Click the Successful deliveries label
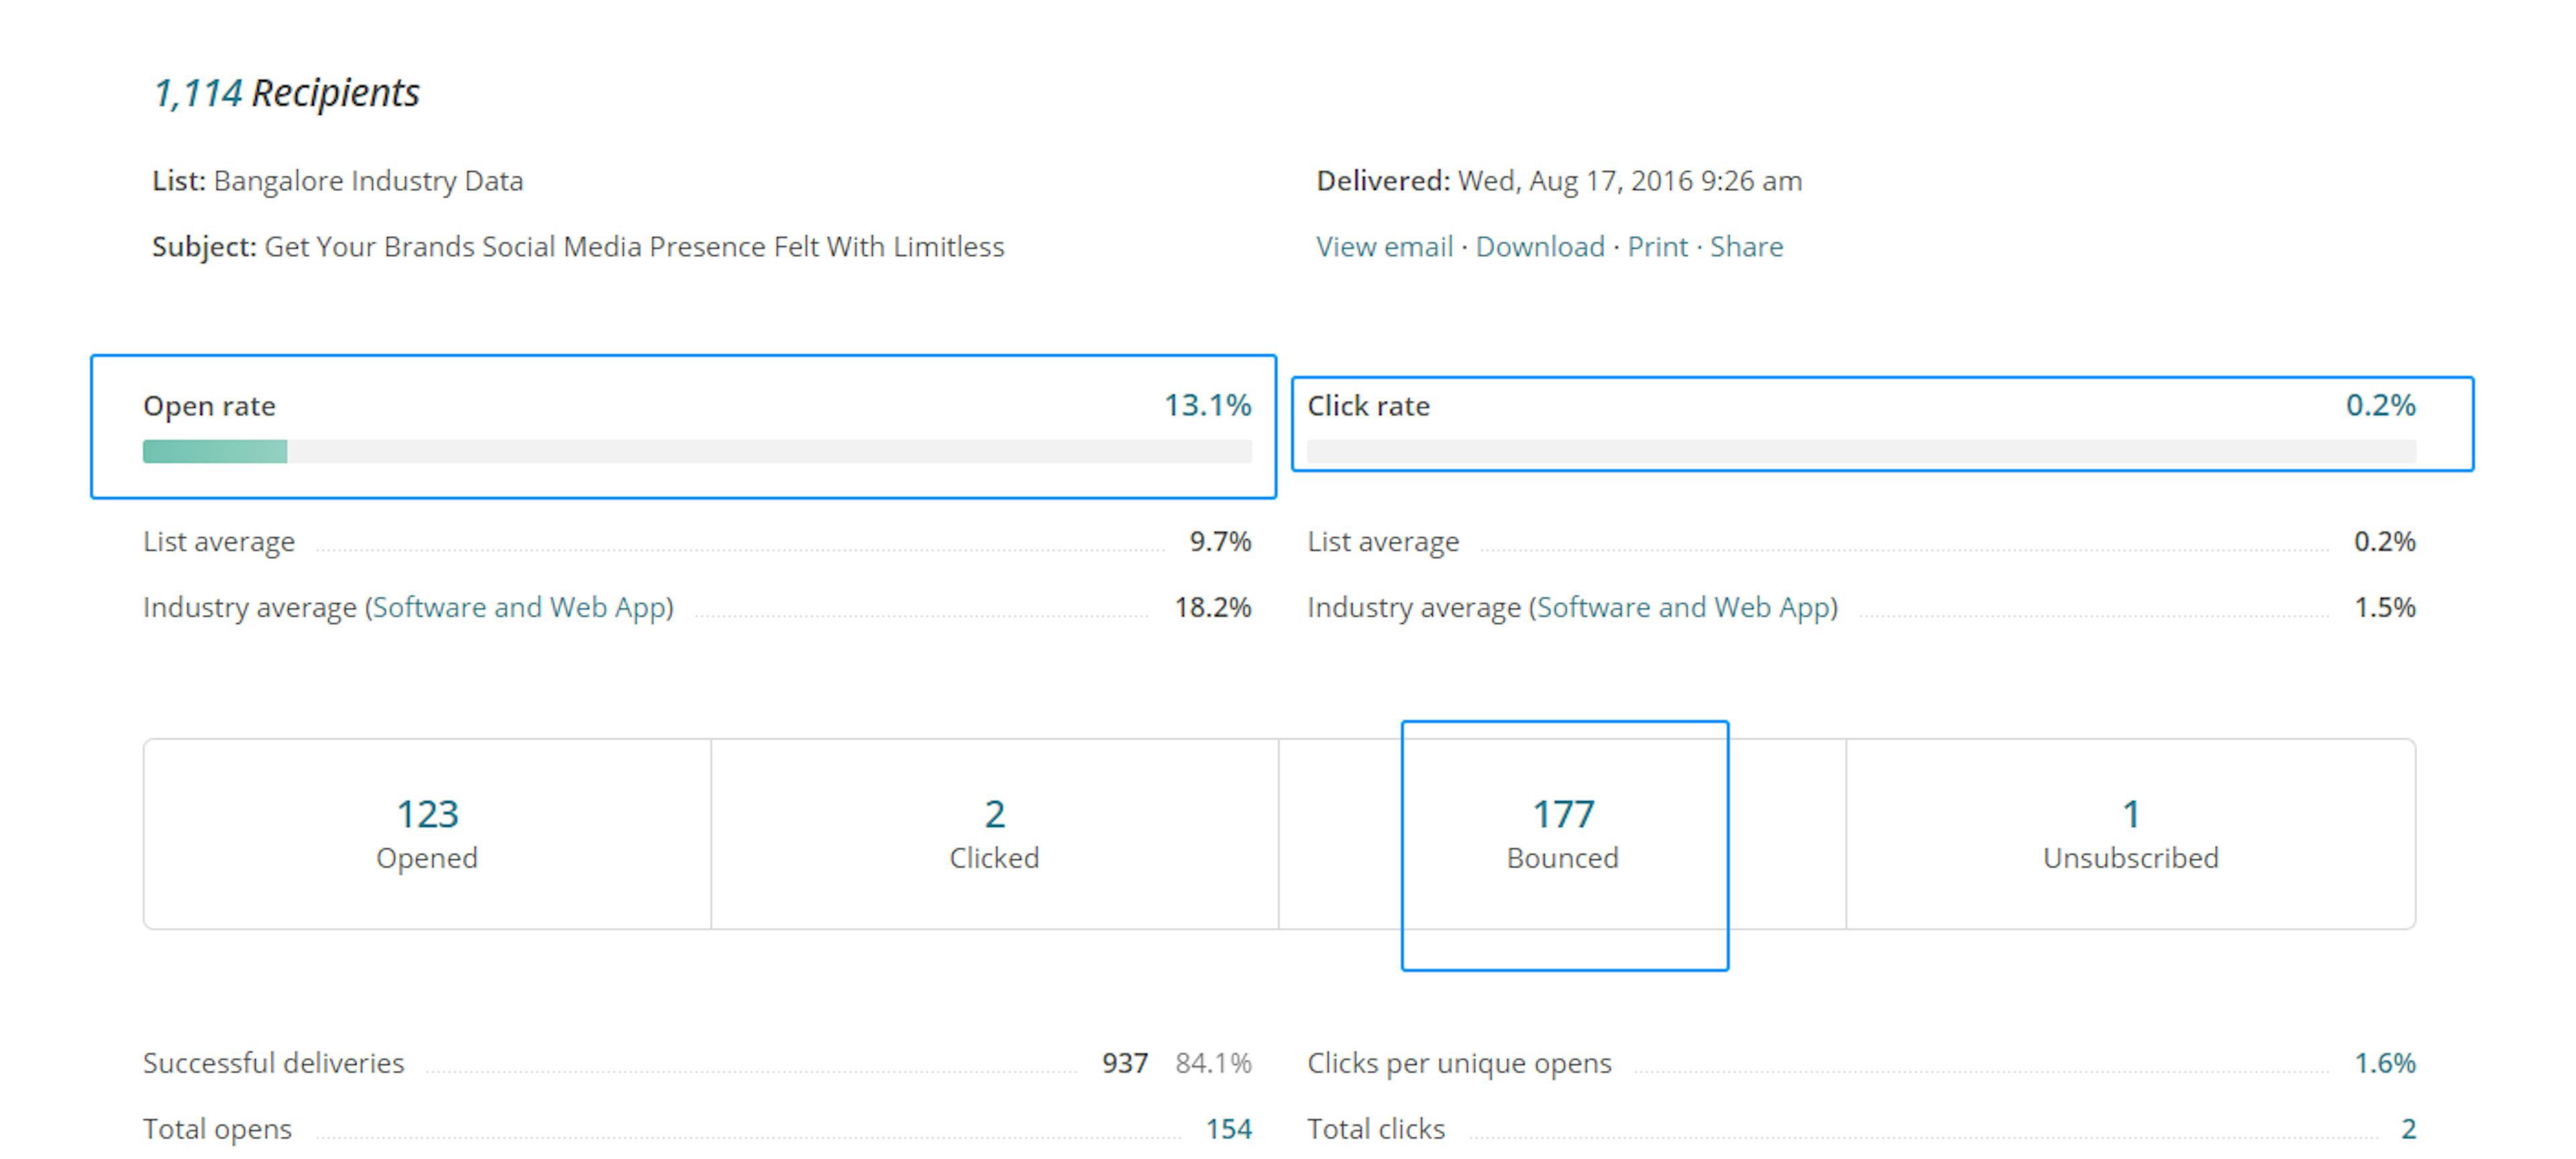Image resolution: width=2576 pixels, height=1159 pixels. 273,1062
